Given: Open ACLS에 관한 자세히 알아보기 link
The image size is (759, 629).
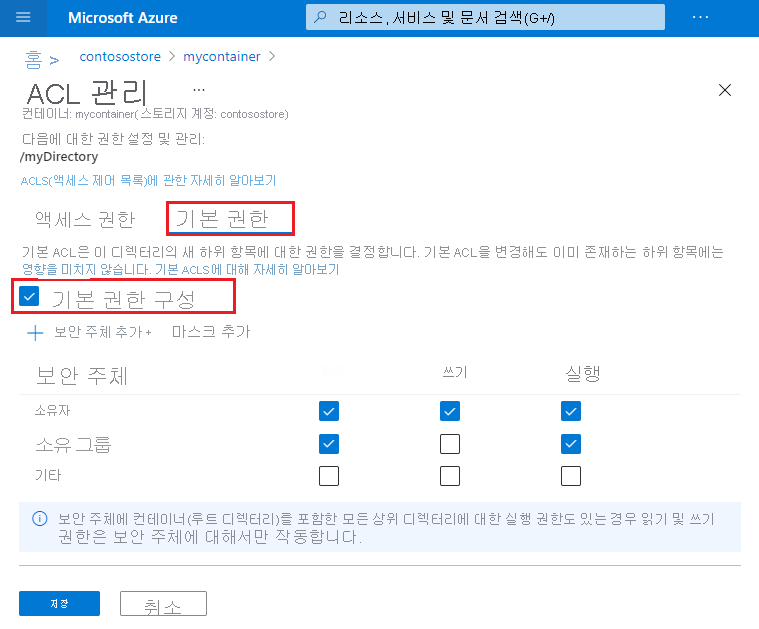Looking at the screenshot, I should [x=148, y=181].
